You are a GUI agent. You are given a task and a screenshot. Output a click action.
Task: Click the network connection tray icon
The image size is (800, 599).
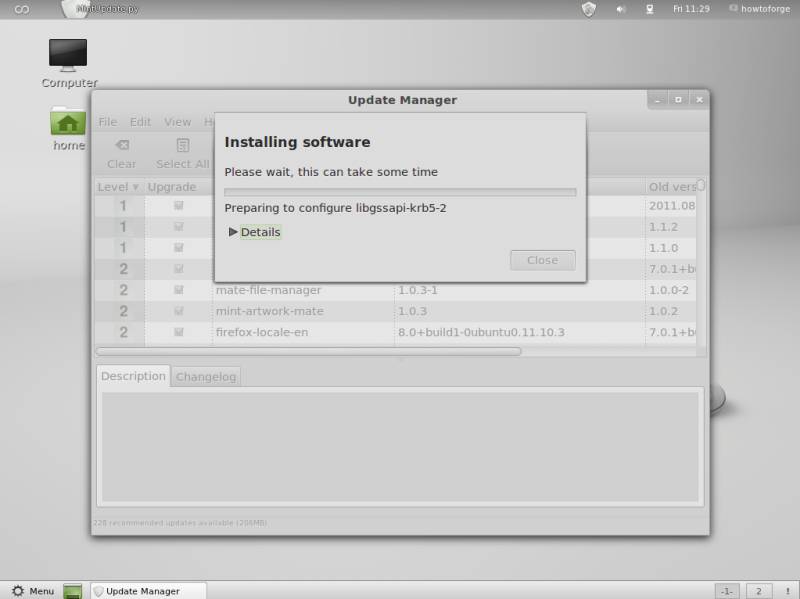[649, 9]
